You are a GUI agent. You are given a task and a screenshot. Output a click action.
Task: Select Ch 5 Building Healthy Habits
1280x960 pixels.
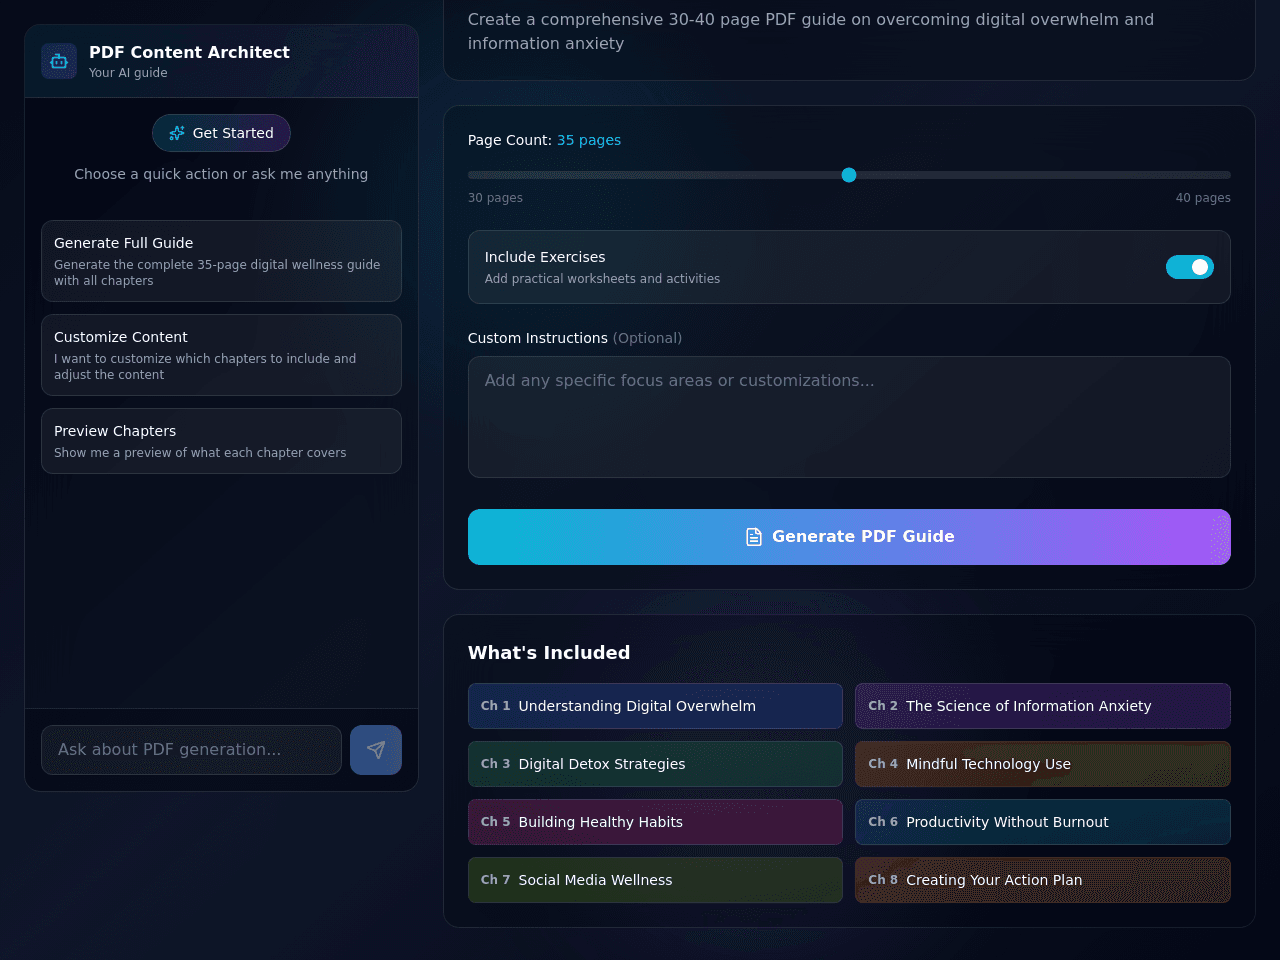click(655, 822)
